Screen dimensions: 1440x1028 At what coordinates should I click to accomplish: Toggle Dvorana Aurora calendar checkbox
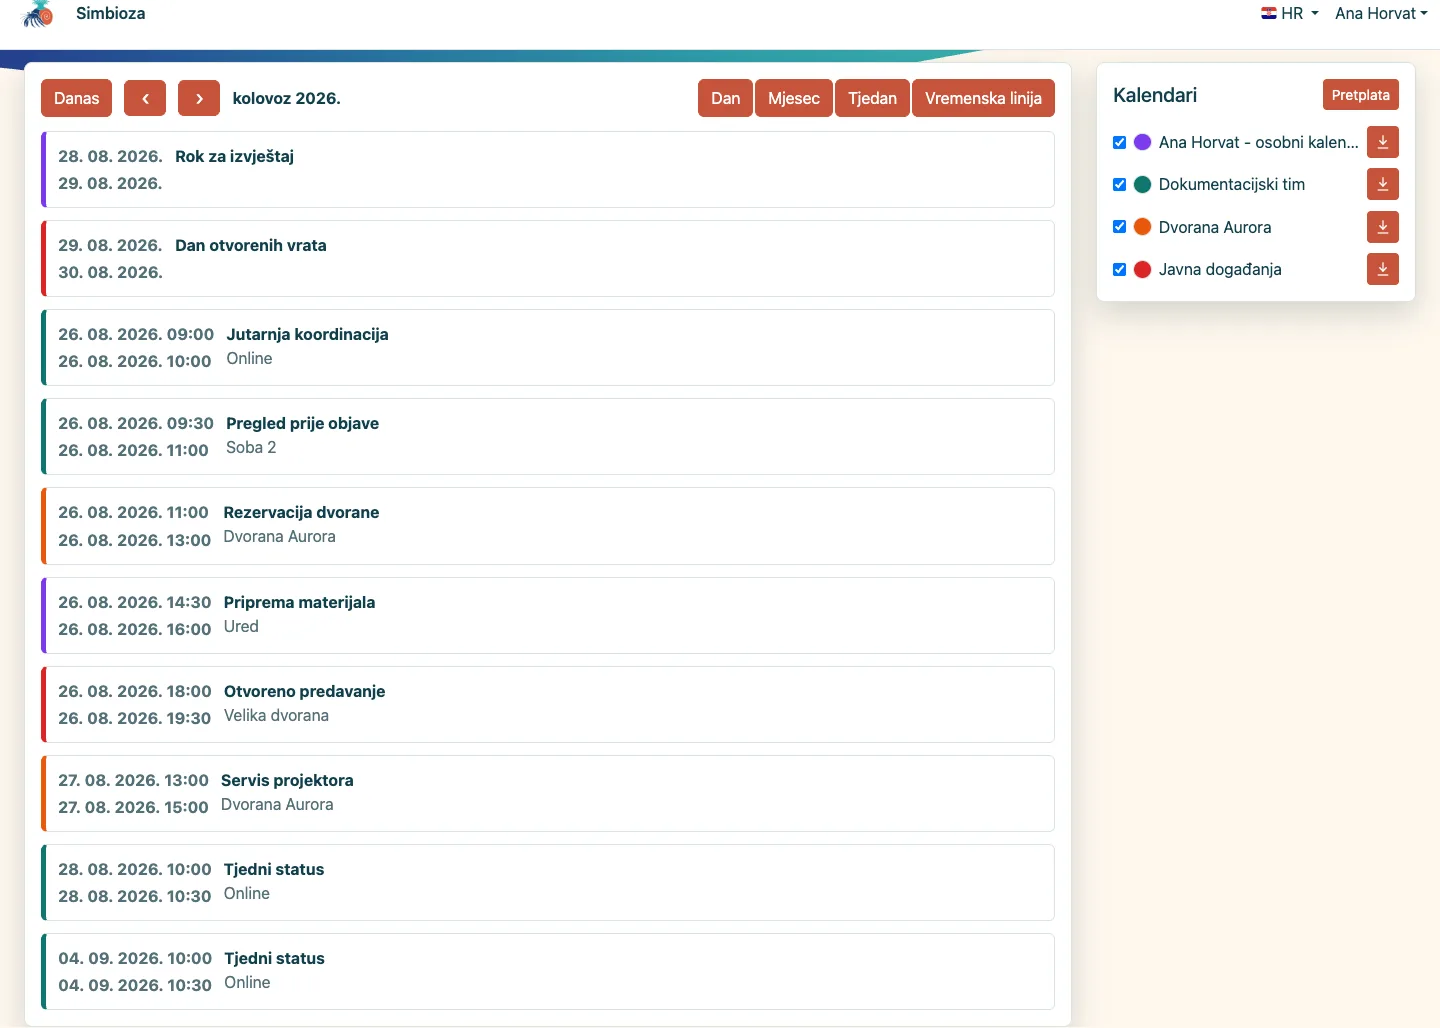(1120, 227)
